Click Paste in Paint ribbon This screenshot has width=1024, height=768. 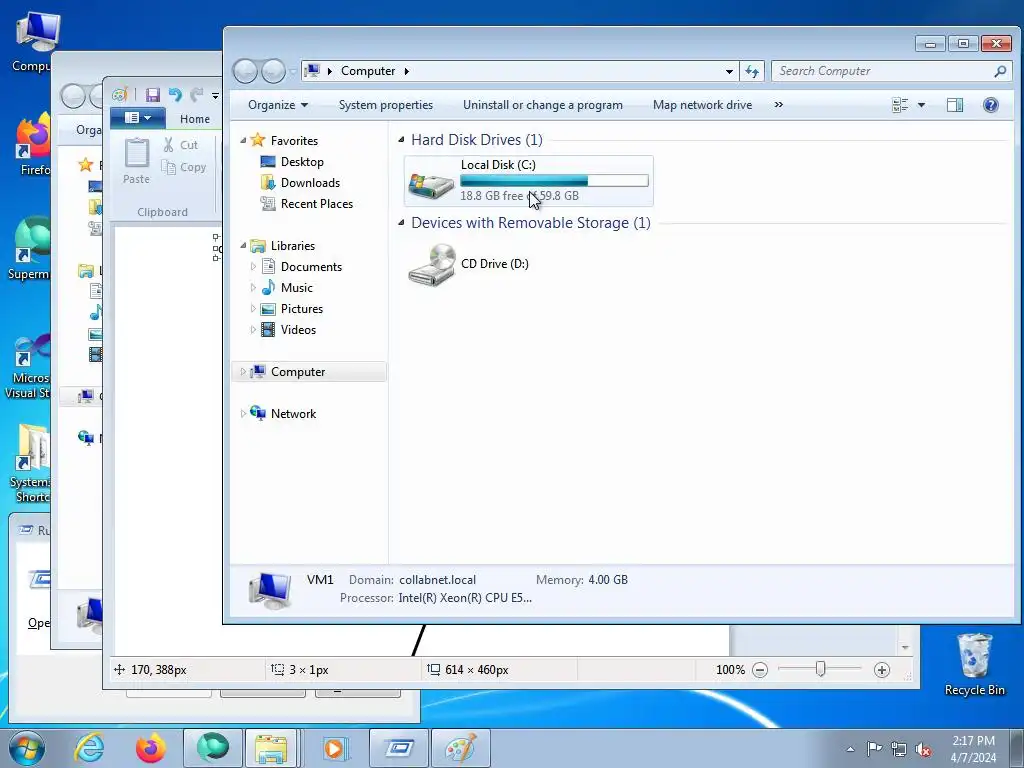[x=136, y=161]
